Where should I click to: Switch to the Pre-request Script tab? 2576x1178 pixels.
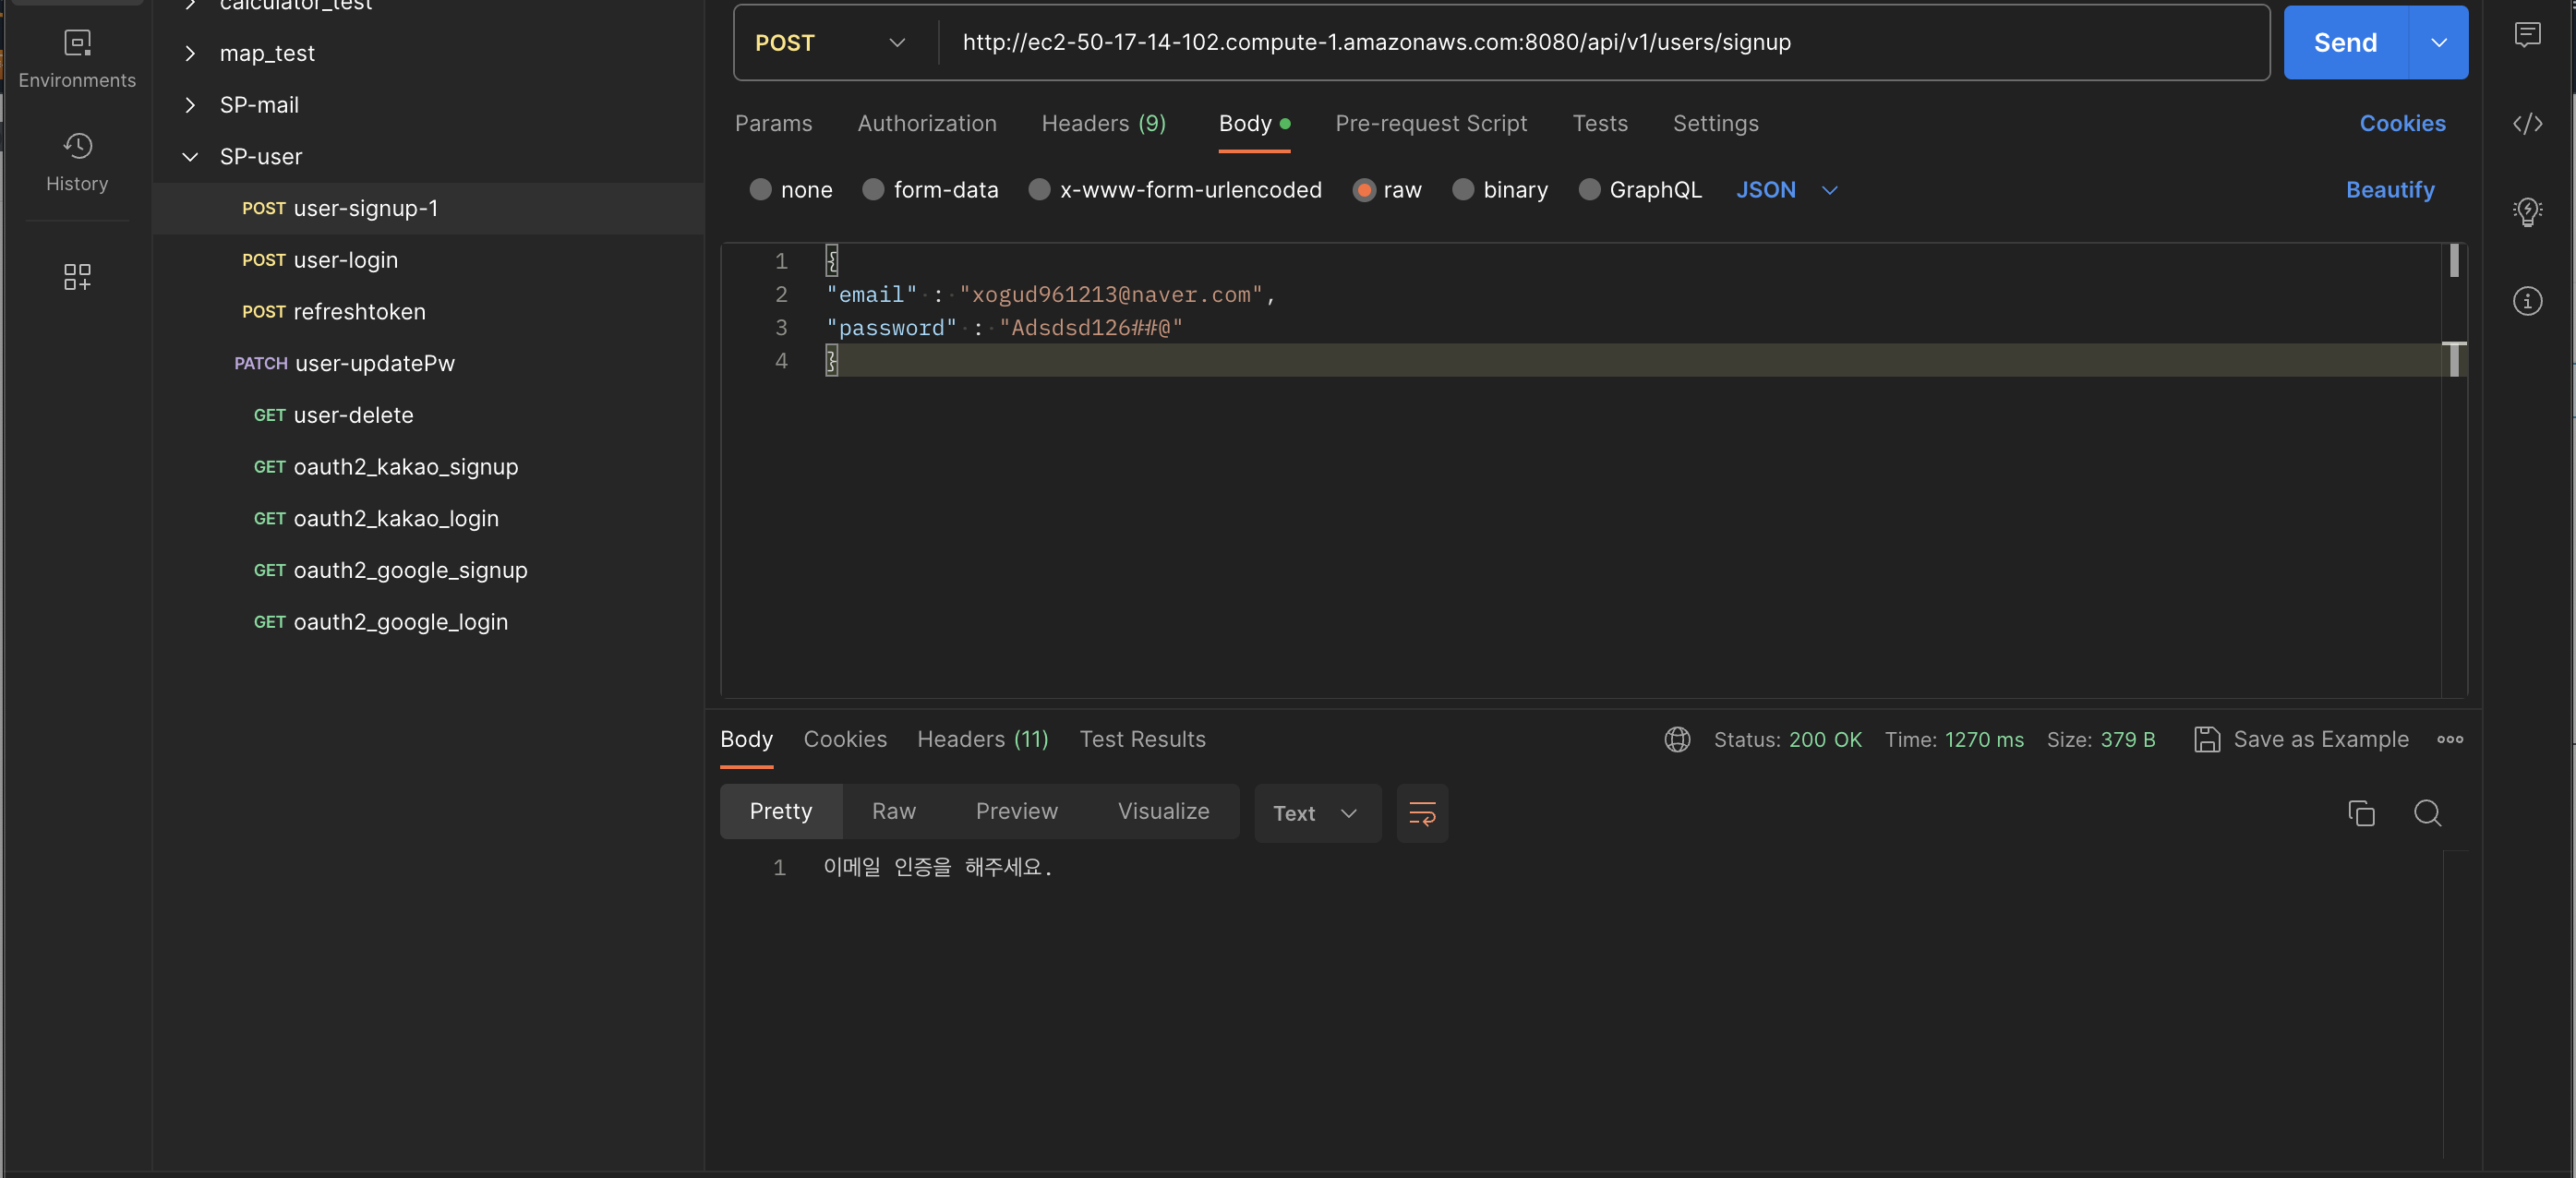point(1430,124)
